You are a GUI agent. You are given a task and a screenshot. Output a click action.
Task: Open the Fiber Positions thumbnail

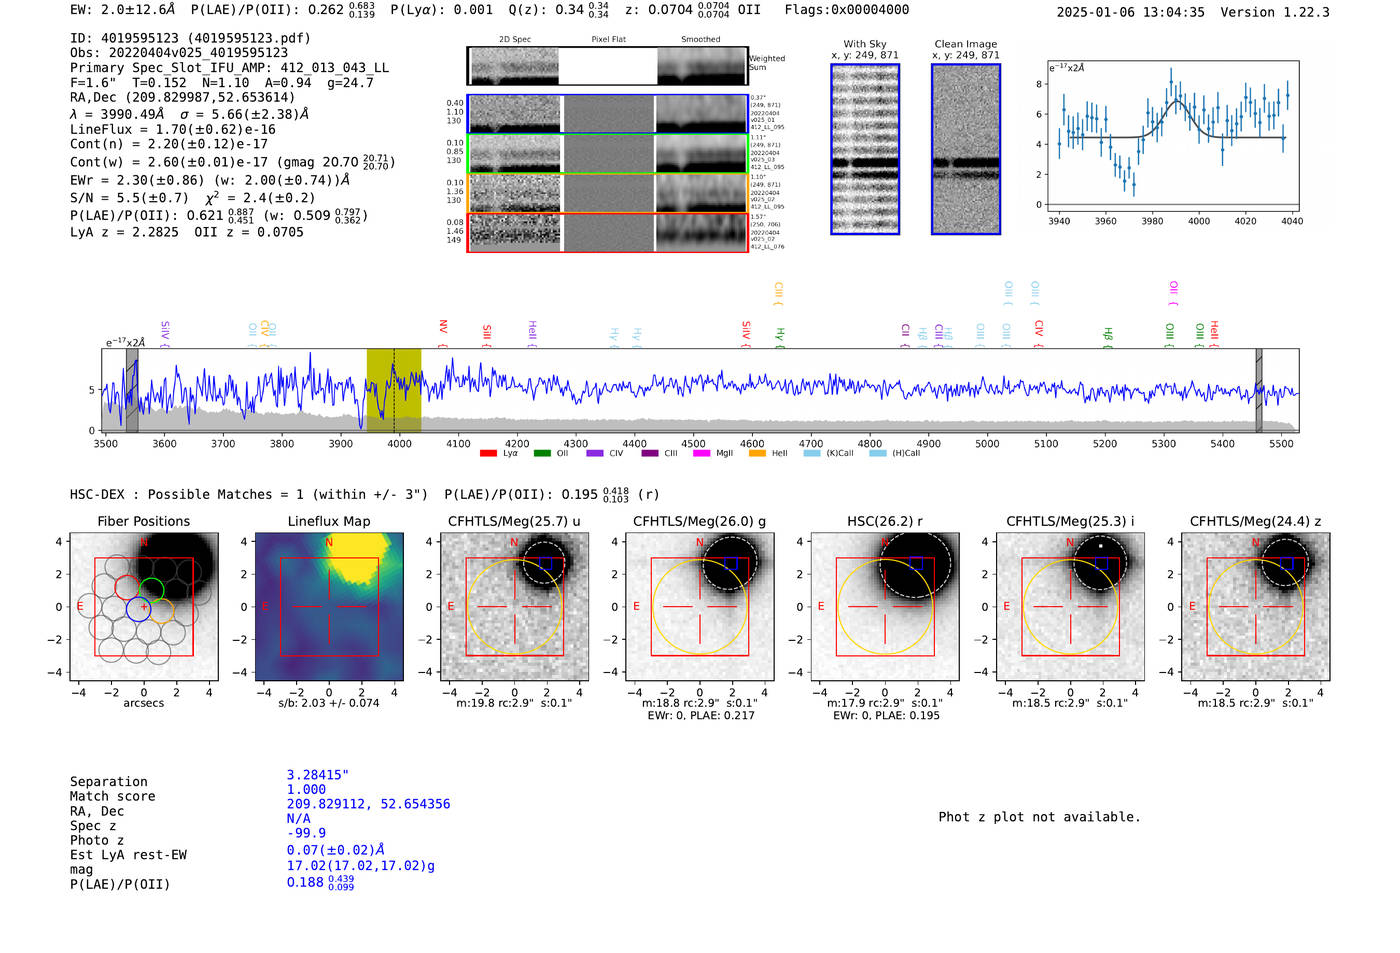click(144, 607)
